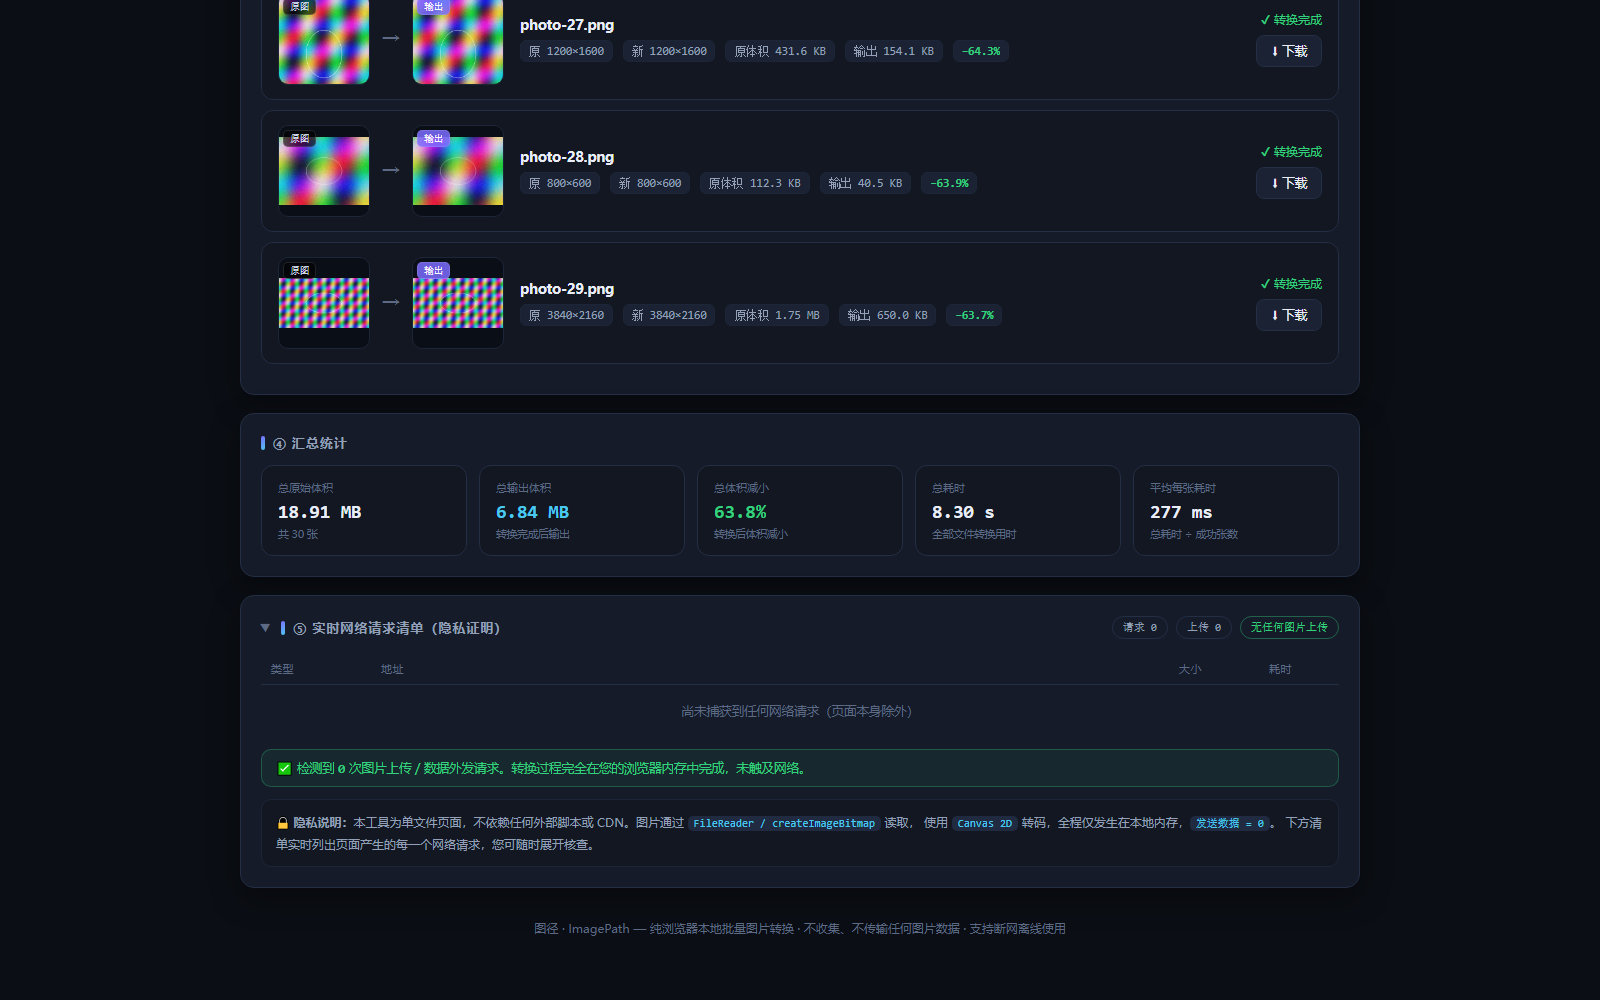This screenshot has width=1600, height=1000.
Task: Download converted photo-29.png
Action: (1288, 315)
